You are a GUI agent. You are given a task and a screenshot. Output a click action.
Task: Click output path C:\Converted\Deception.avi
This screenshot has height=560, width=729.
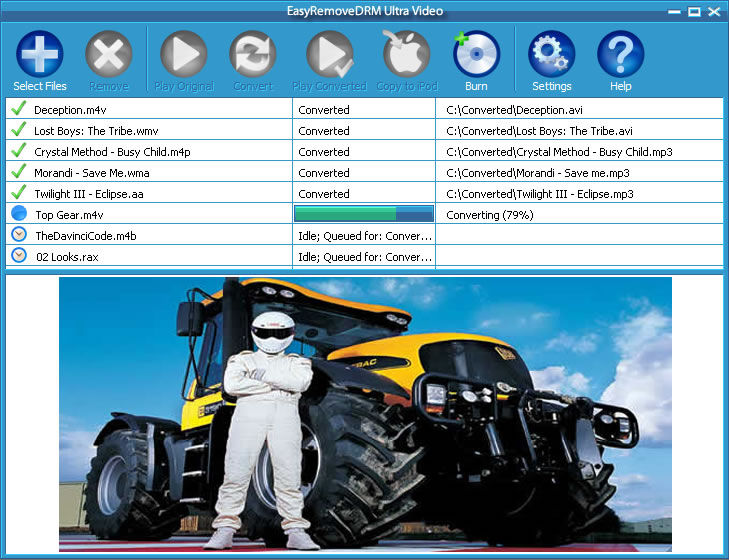tap(514, 110)
